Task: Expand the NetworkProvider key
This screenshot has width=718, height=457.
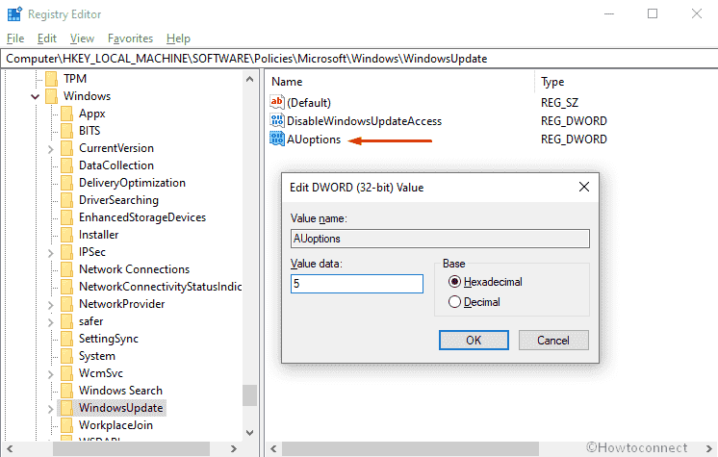Action: click(x=51, y=305)
